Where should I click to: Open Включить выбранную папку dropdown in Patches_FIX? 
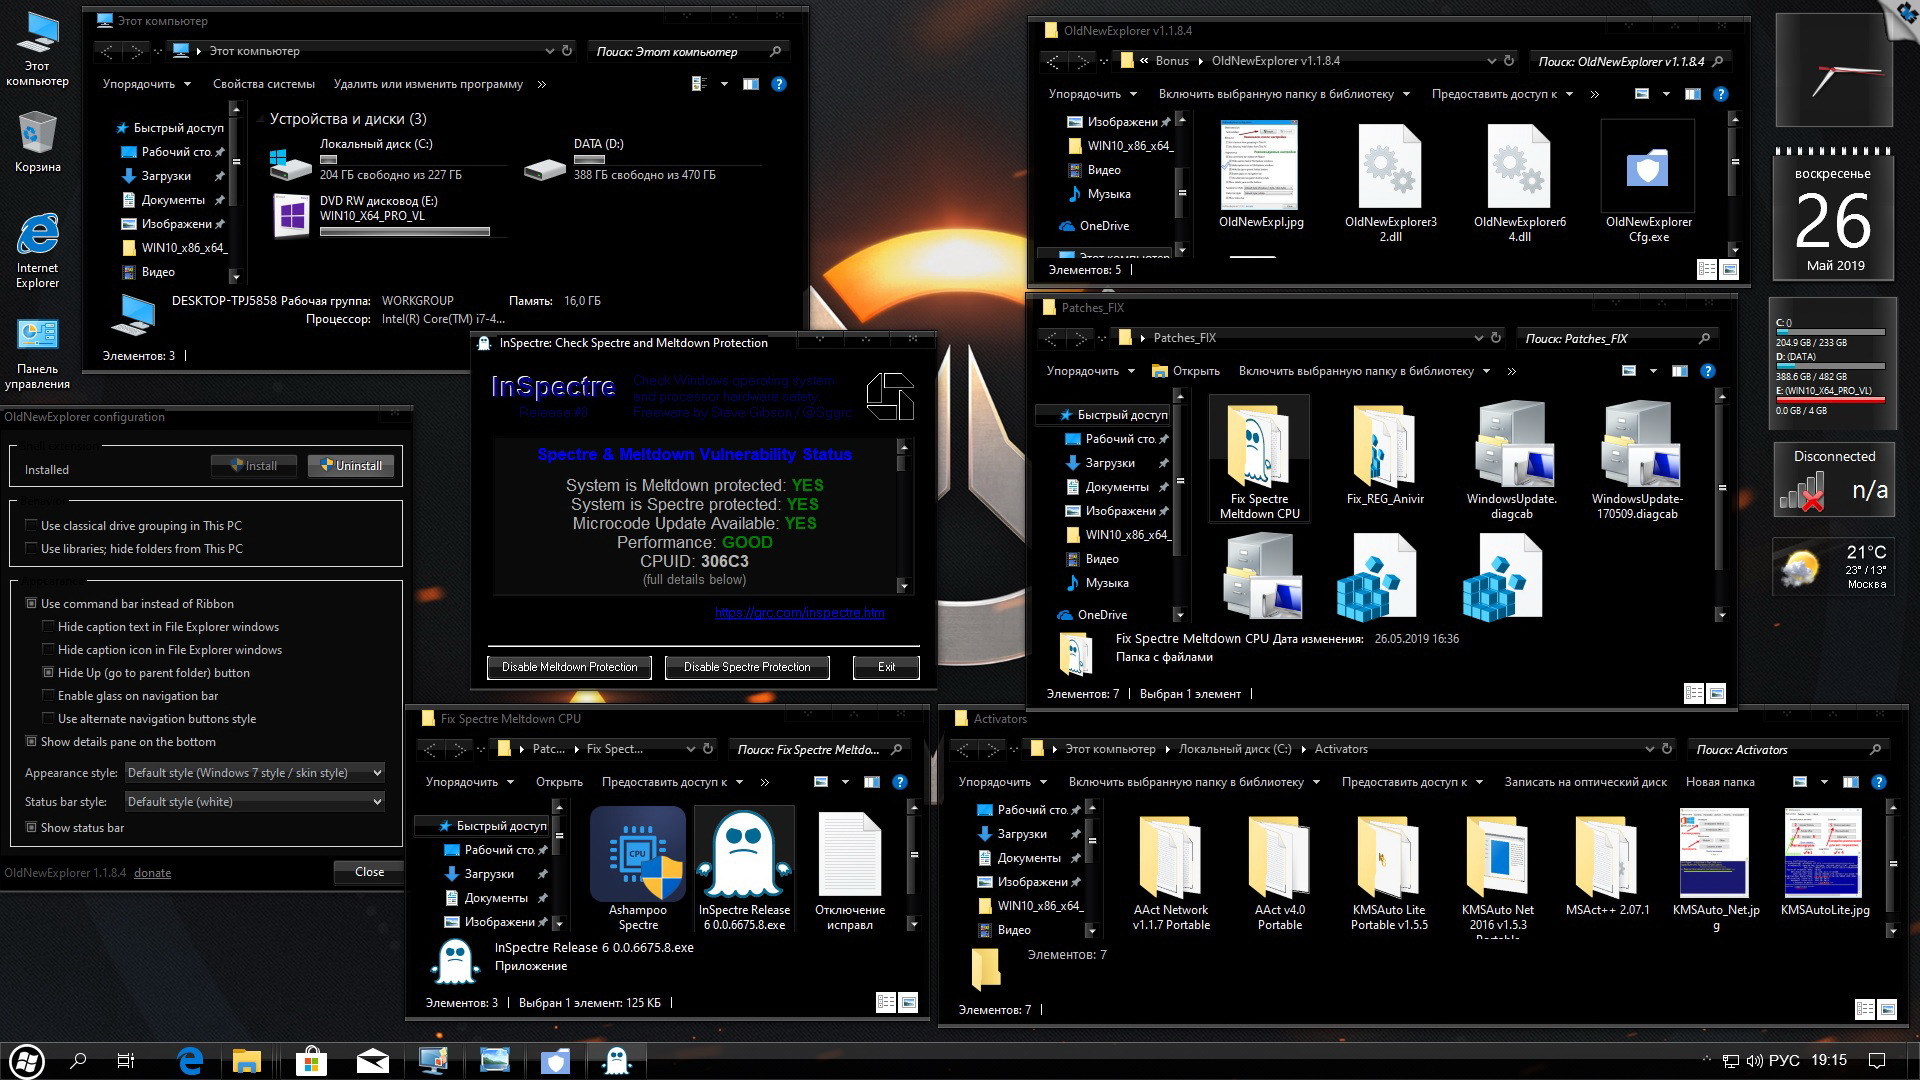[x=1364, y=371]
